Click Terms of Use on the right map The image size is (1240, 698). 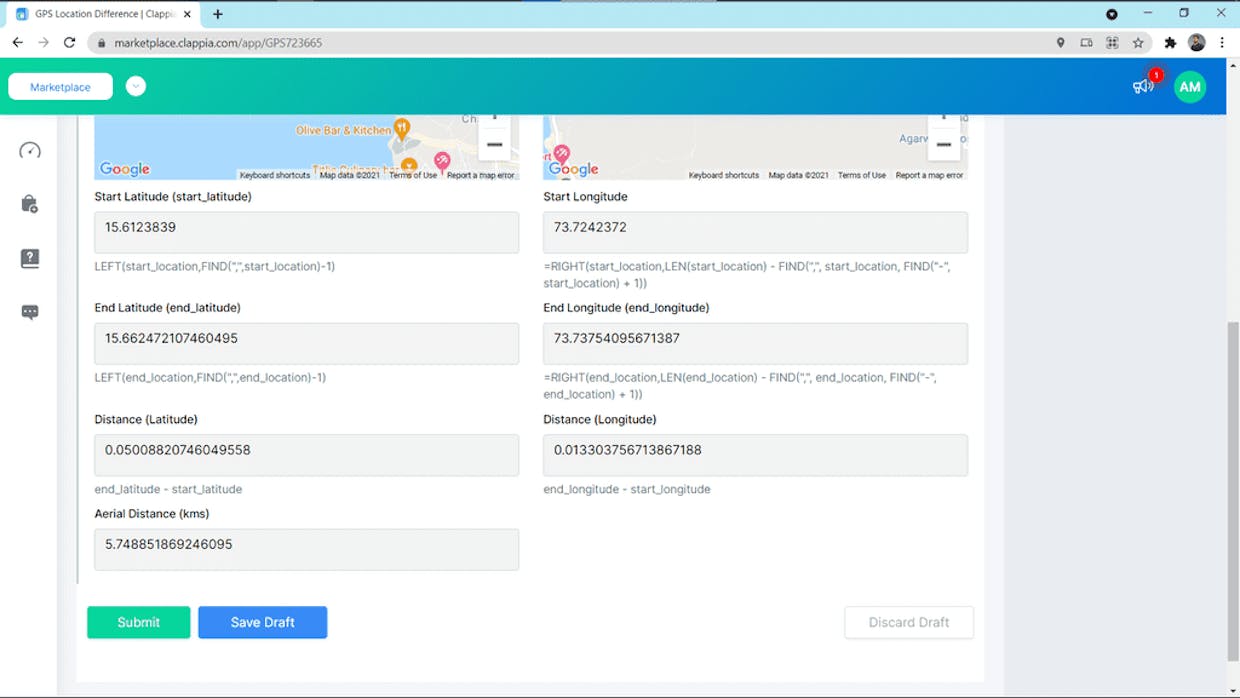coord(862,175)
